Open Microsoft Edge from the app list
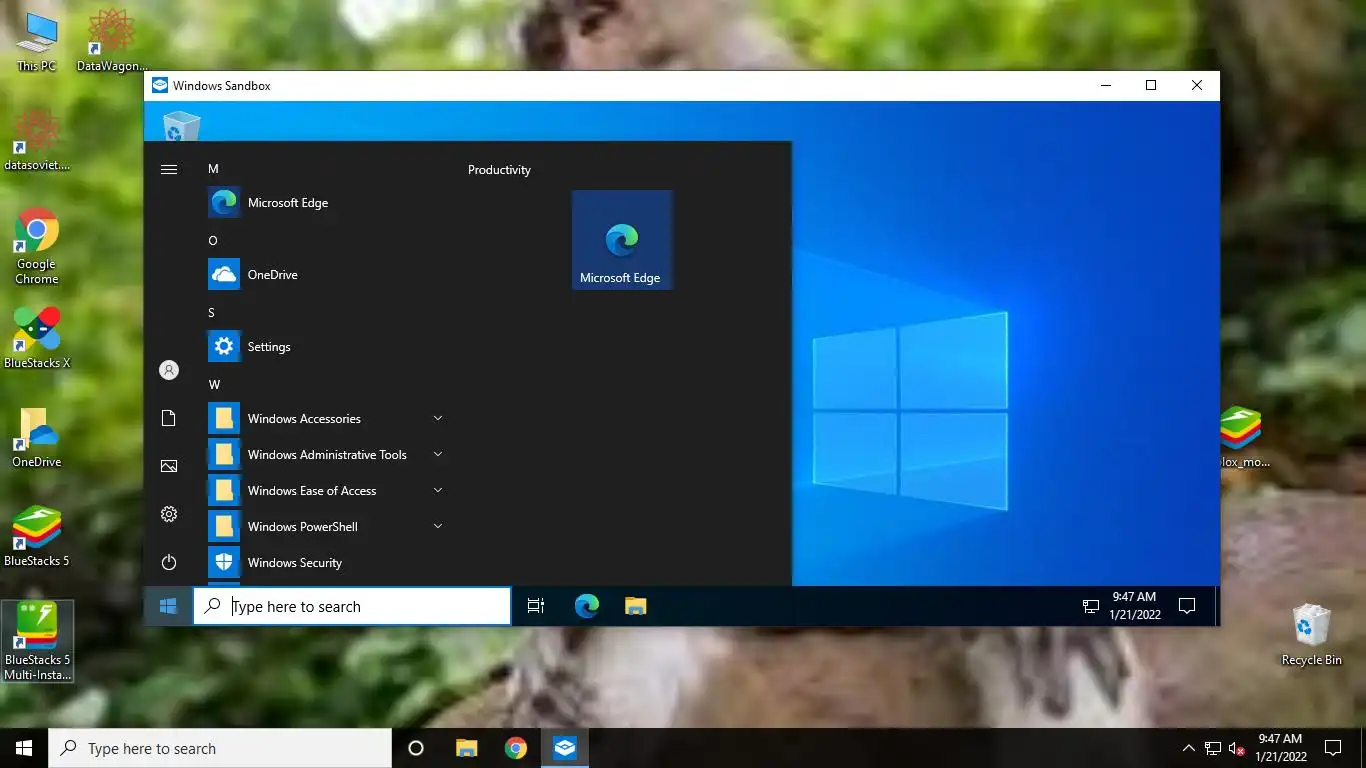1366x768 pixels. tap(325, 203)
